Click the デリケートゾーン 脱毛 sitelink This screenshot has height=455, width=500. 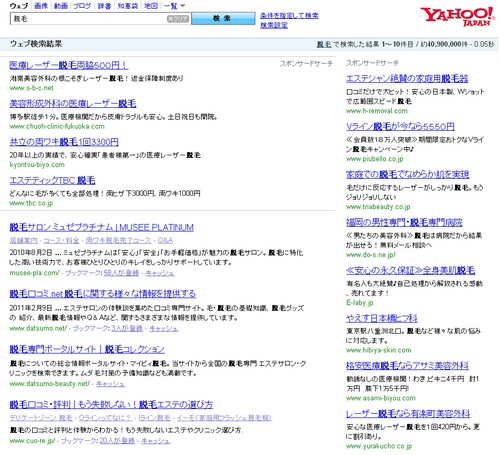(41, 418)
